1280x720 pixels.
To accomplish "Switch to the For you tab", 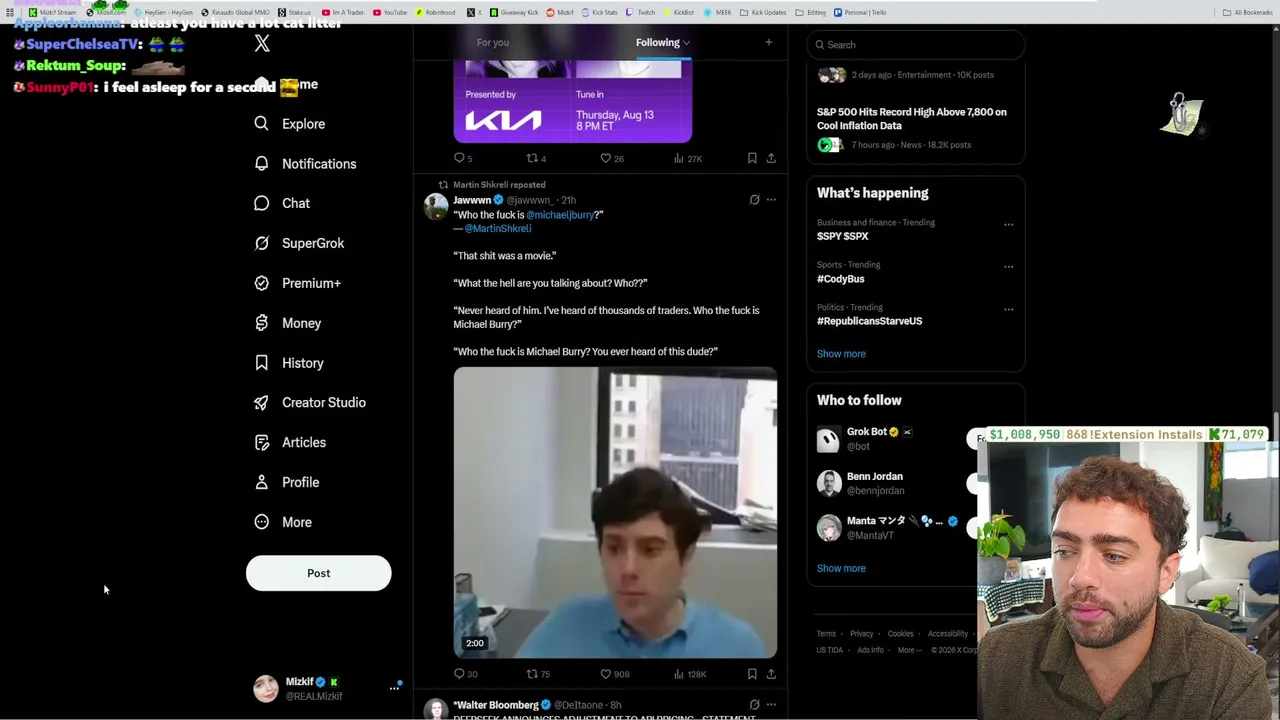I will [x=492, y=42].
